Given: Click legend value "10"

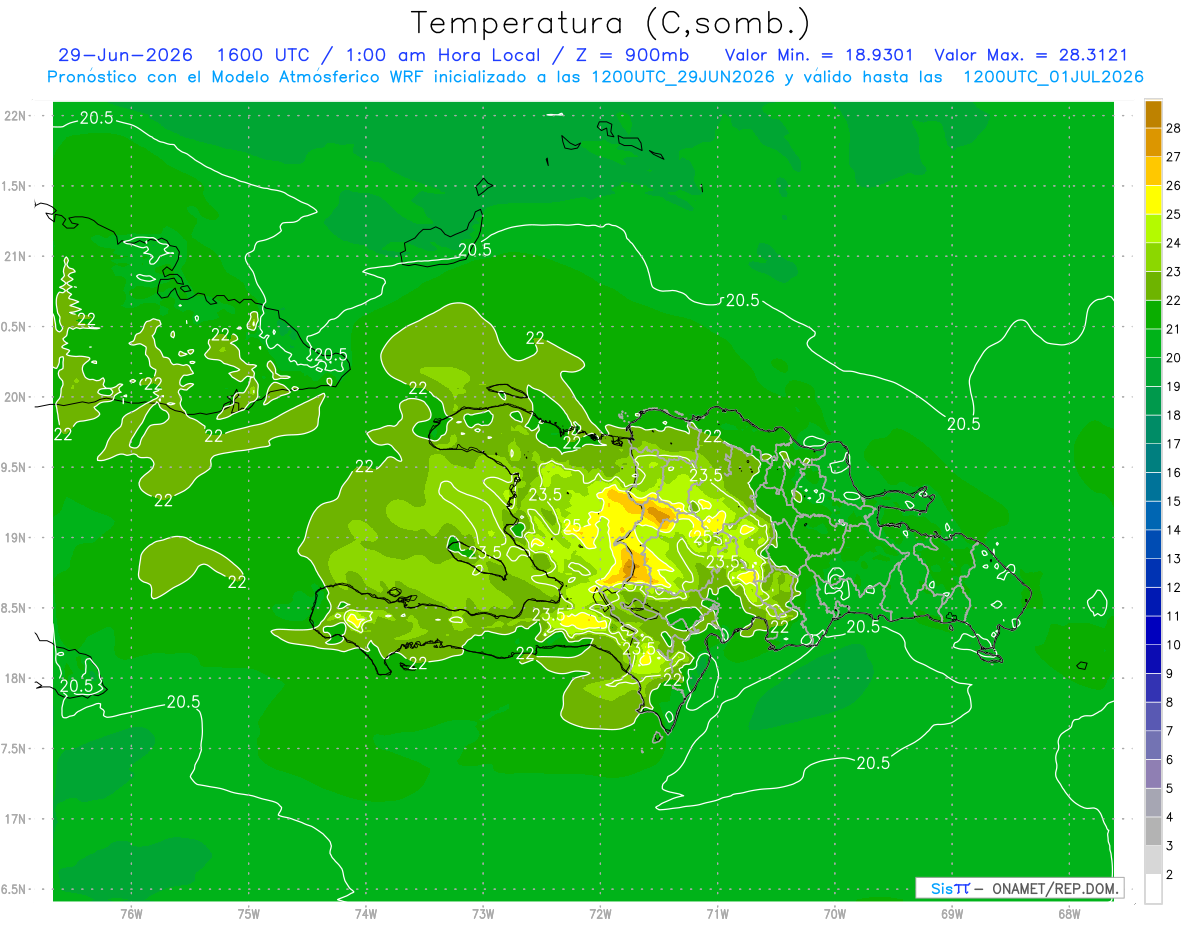Looking at the screenshot, I should coord(1174,645).
